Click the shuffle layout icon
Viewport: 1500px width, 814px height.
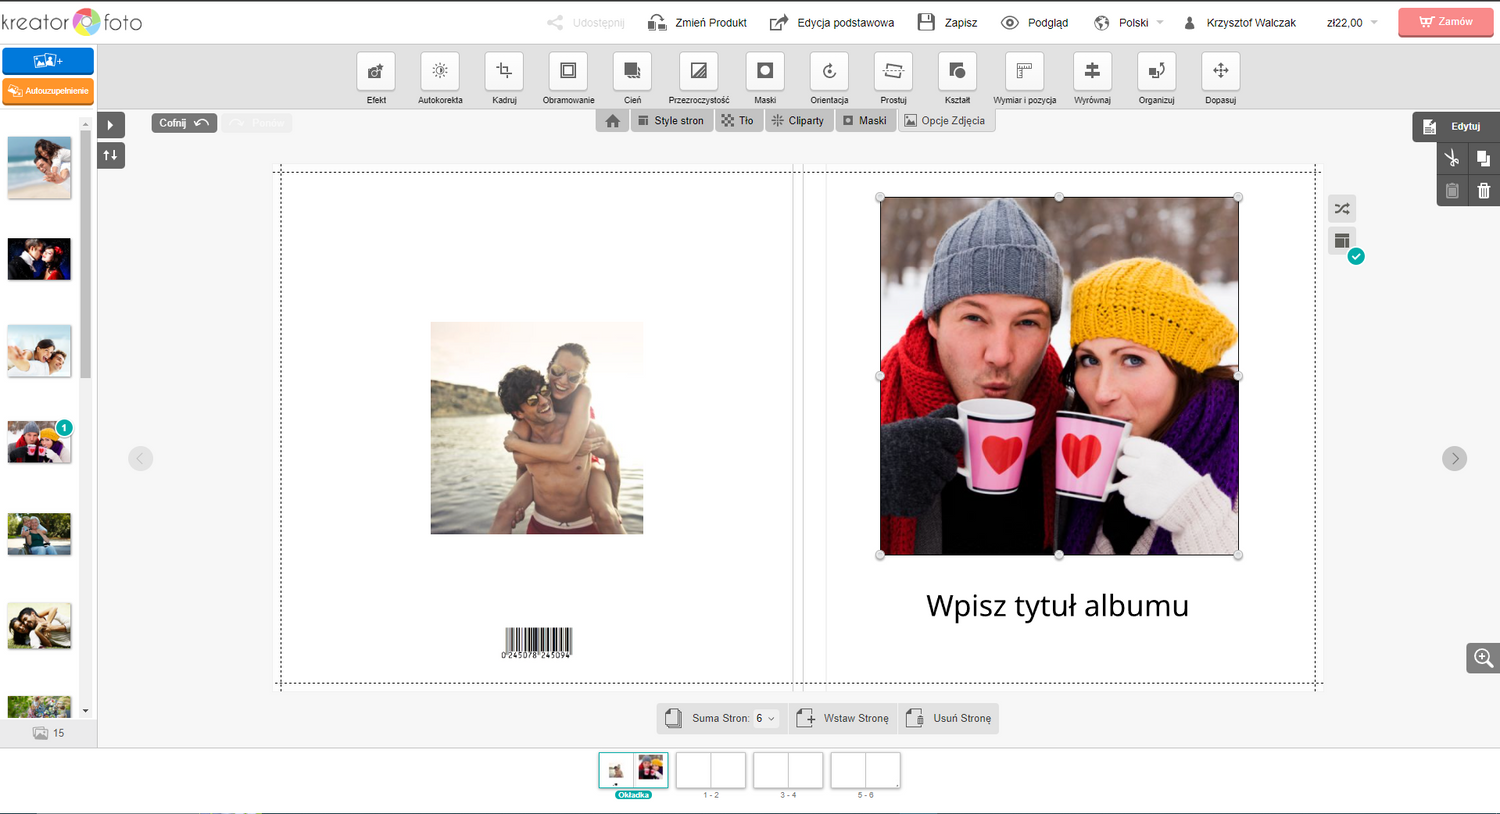[x=1342, y=209]
